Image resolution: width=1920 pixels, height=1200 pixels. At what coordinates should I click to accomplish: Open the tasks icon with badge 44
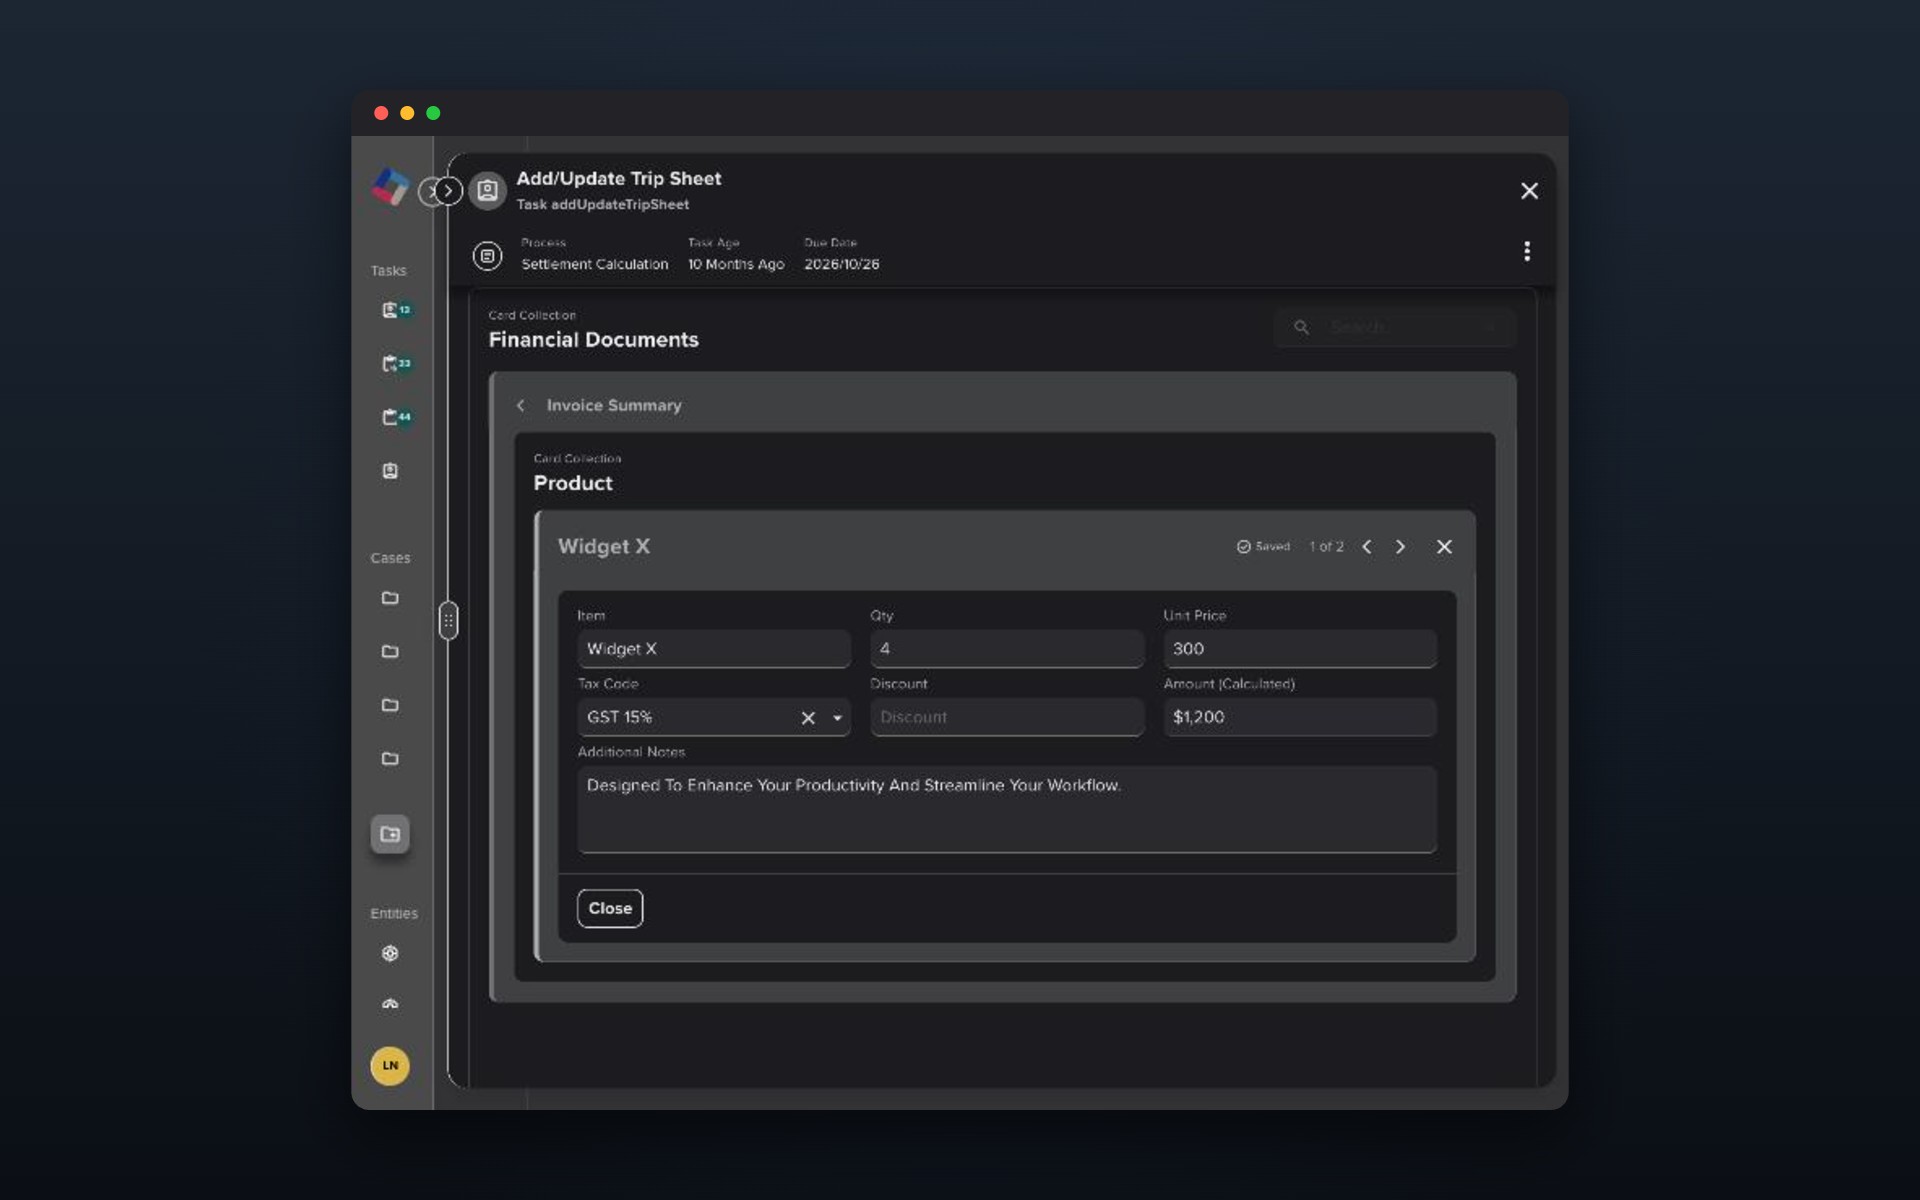[x=396, y=417]
